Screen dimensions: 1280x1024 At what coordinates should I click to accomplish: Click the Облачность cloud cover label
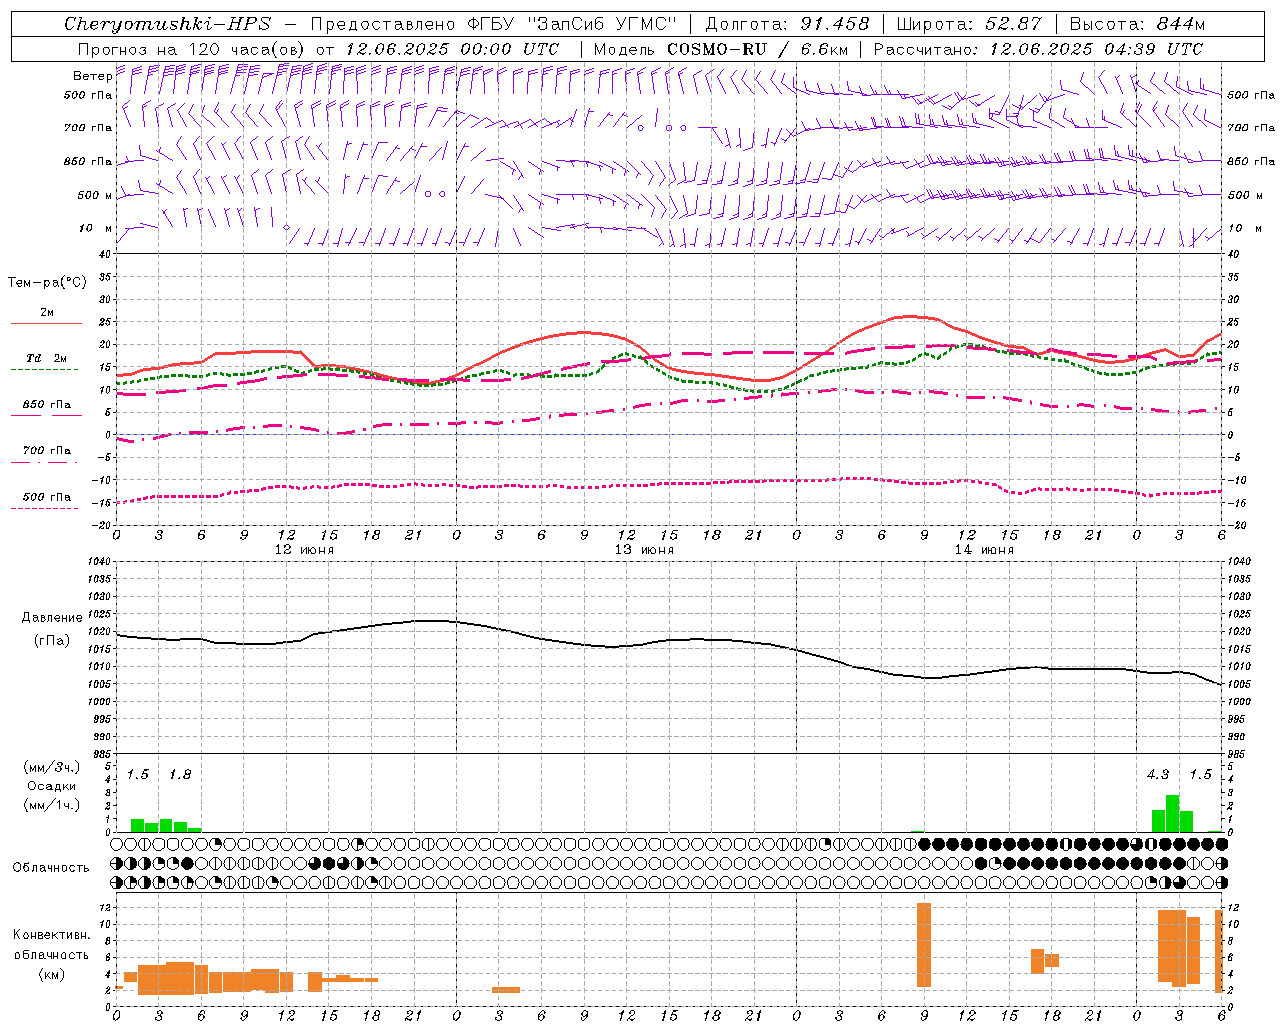coord(51,868)
